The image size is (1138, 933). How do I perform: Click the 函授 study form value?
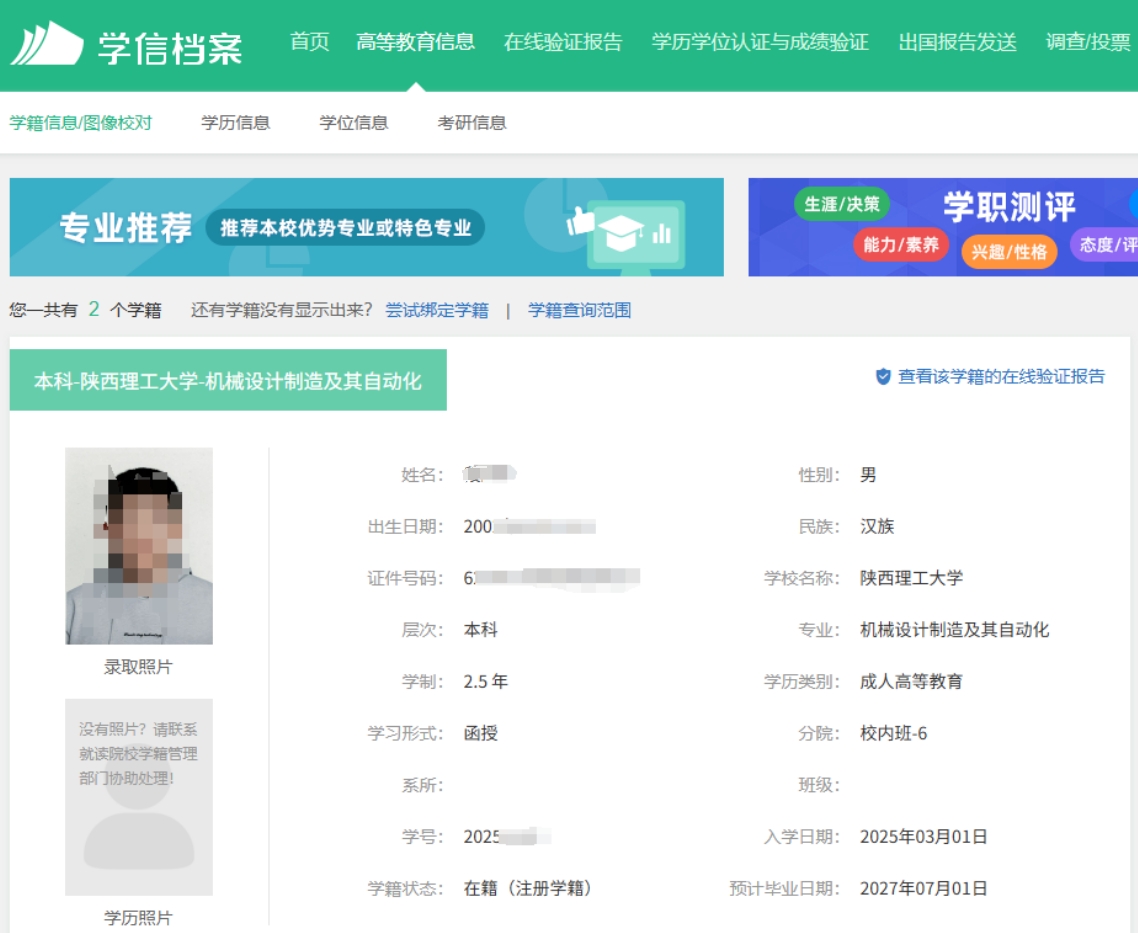point(480,733)
